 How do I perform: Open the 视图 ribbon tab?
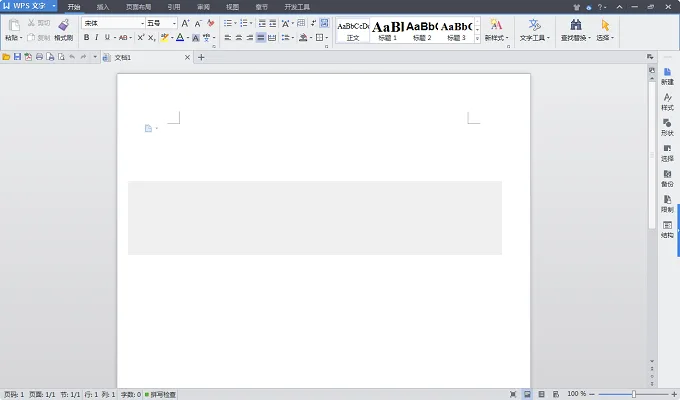pyautogui.click(x=232, y=7)
